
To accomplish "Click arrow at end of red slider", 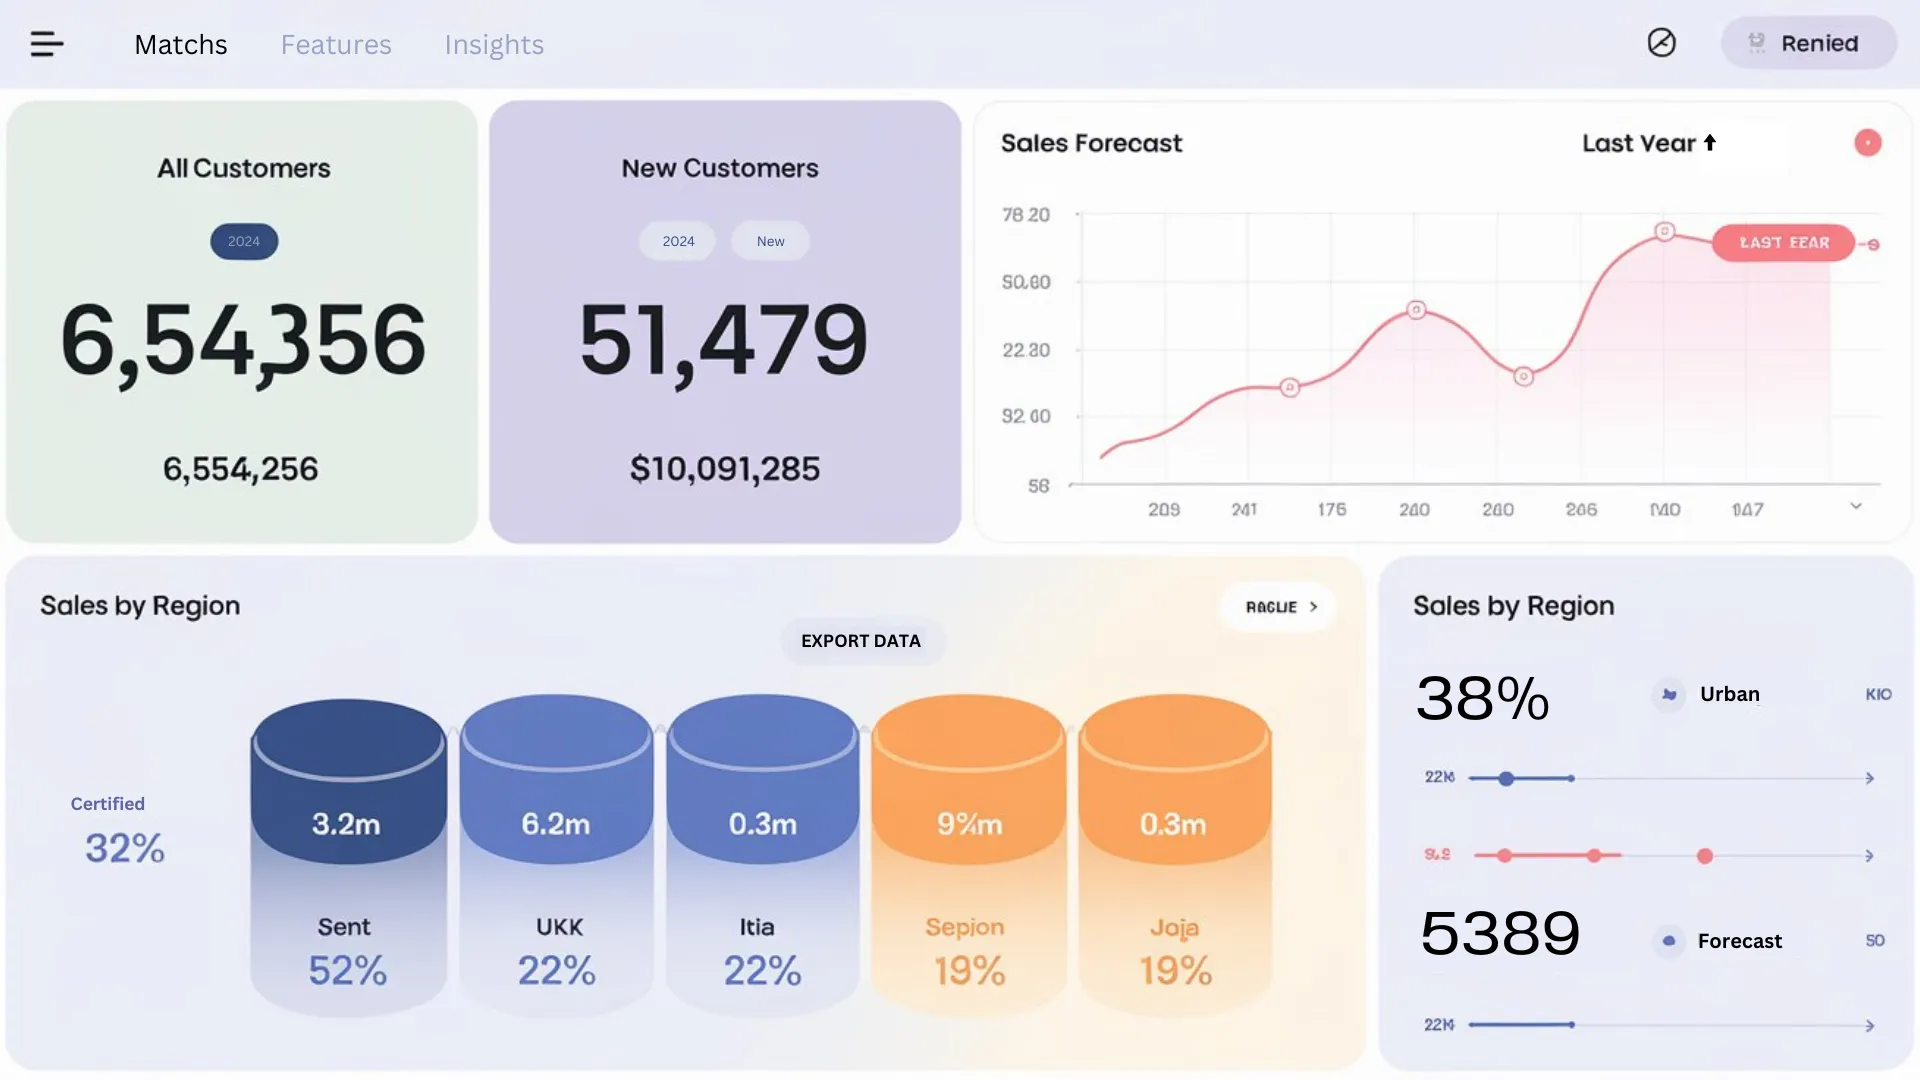I will (x=1869, y=856).
